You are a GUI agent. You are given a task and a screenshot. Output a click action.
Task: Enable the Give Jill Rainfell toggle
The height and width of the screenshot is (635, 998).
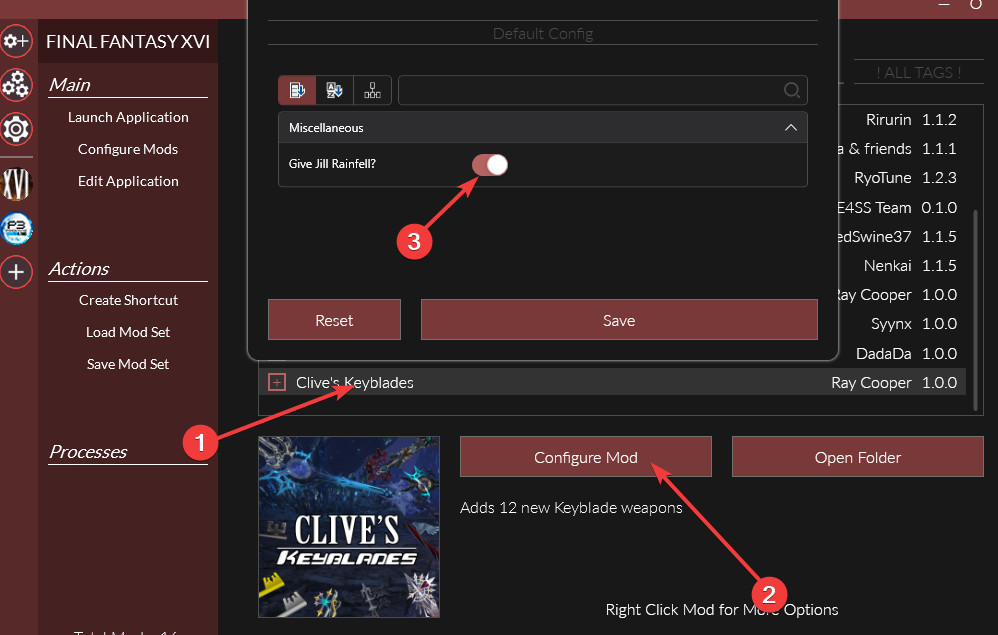pyautogui.click(x=489, y=163)
